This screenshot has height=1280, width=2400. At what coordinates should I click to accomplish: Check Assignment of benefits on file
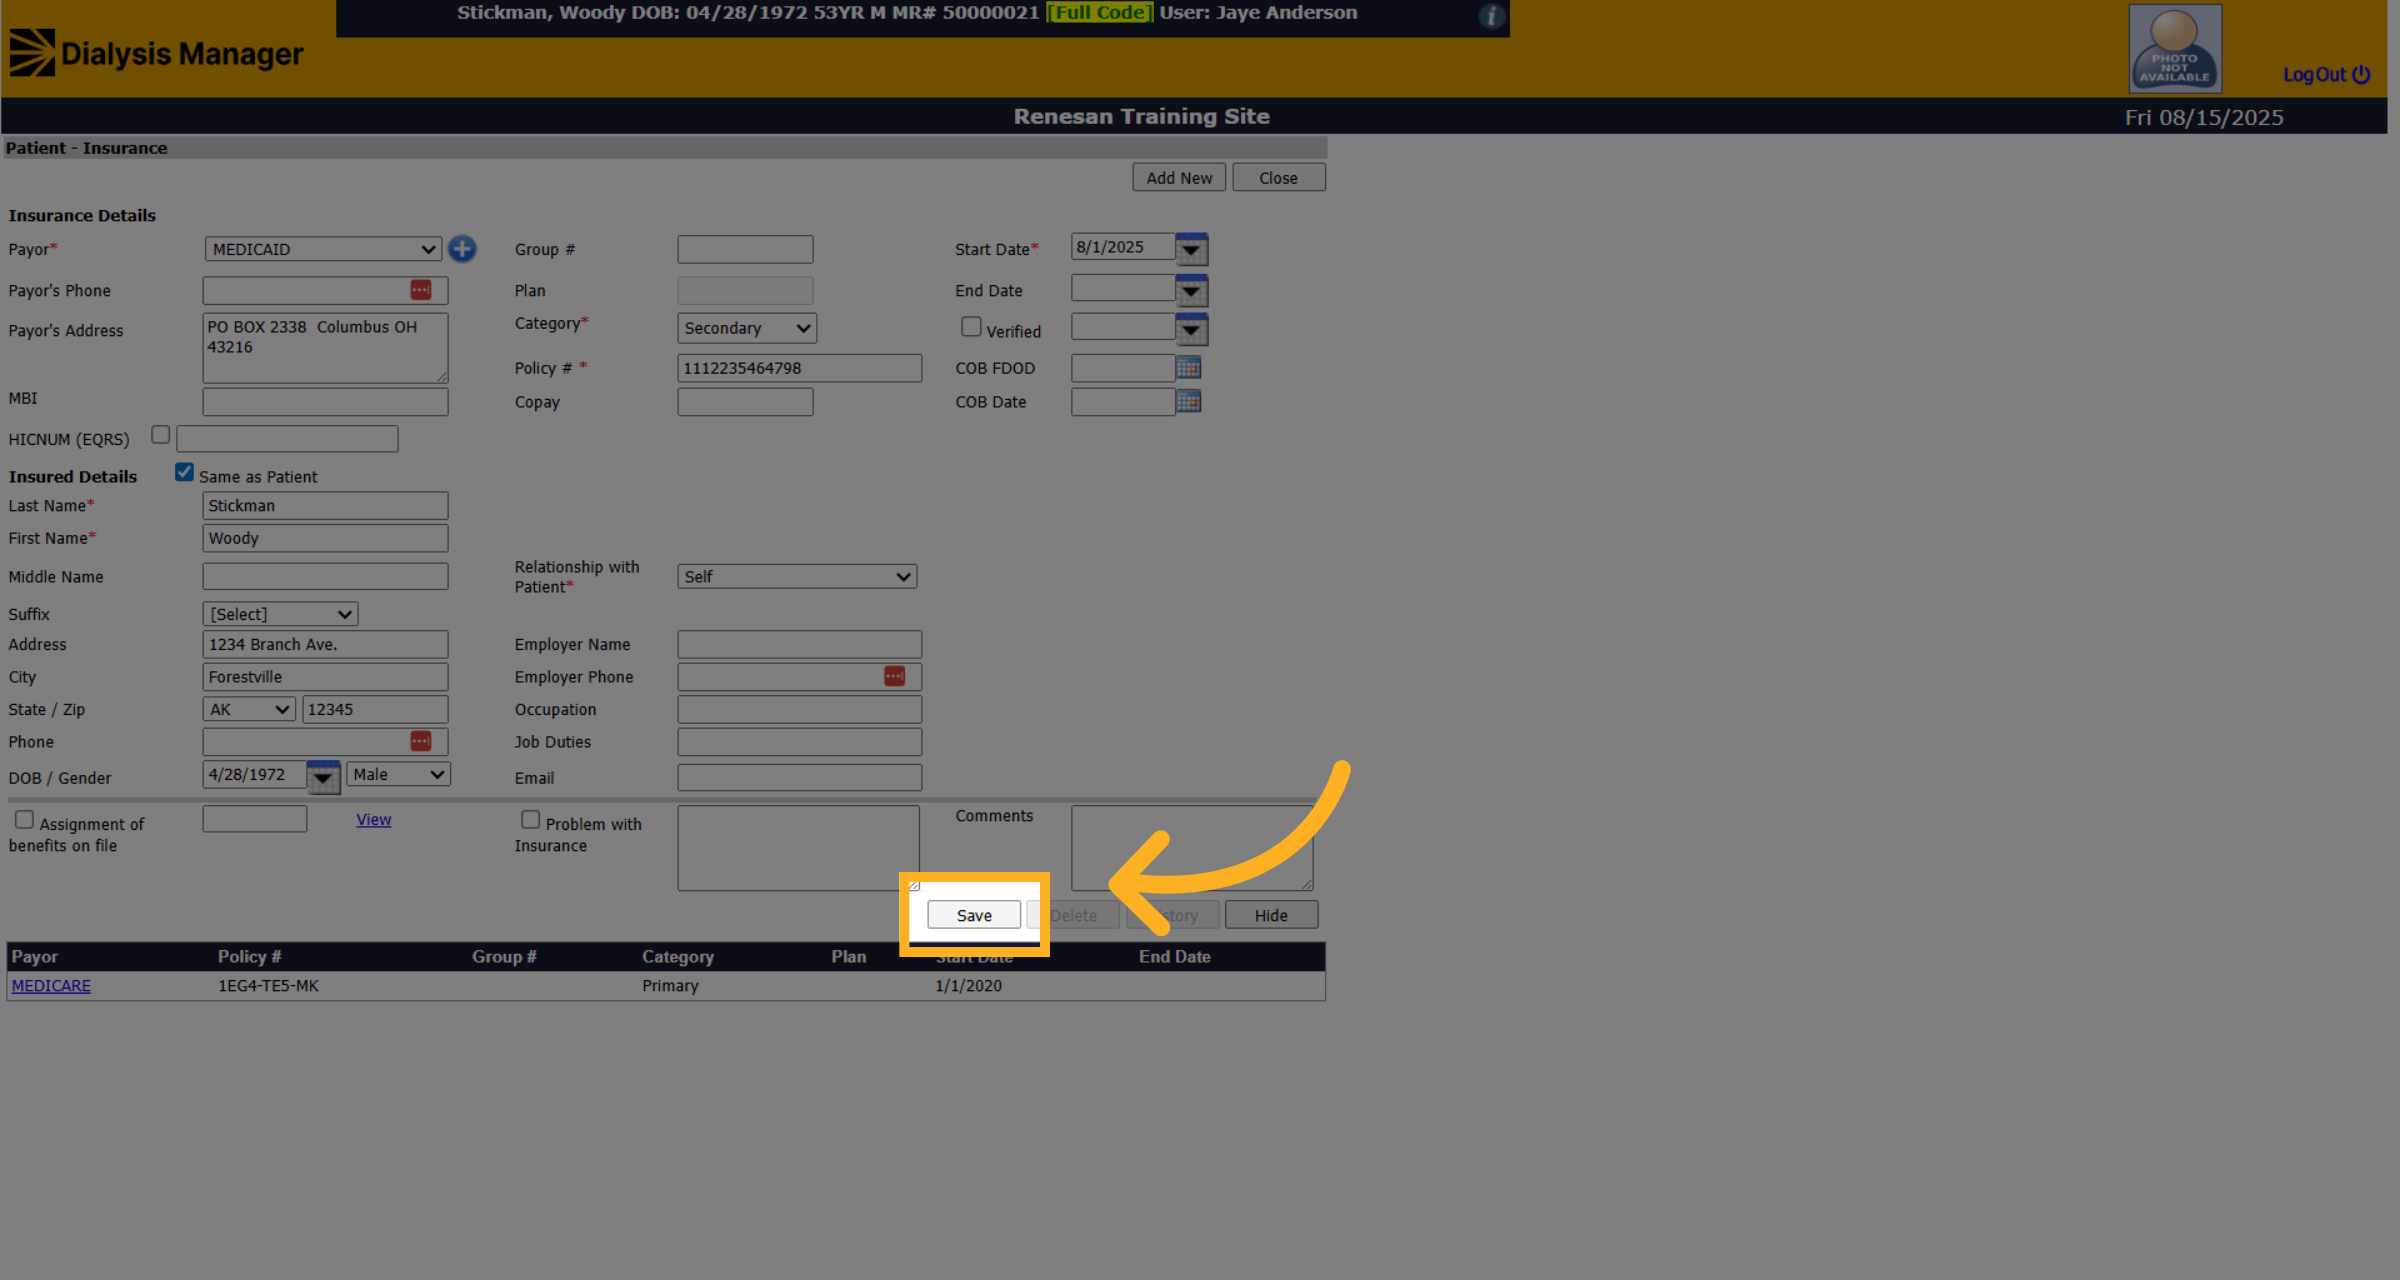tap(24, 820)
